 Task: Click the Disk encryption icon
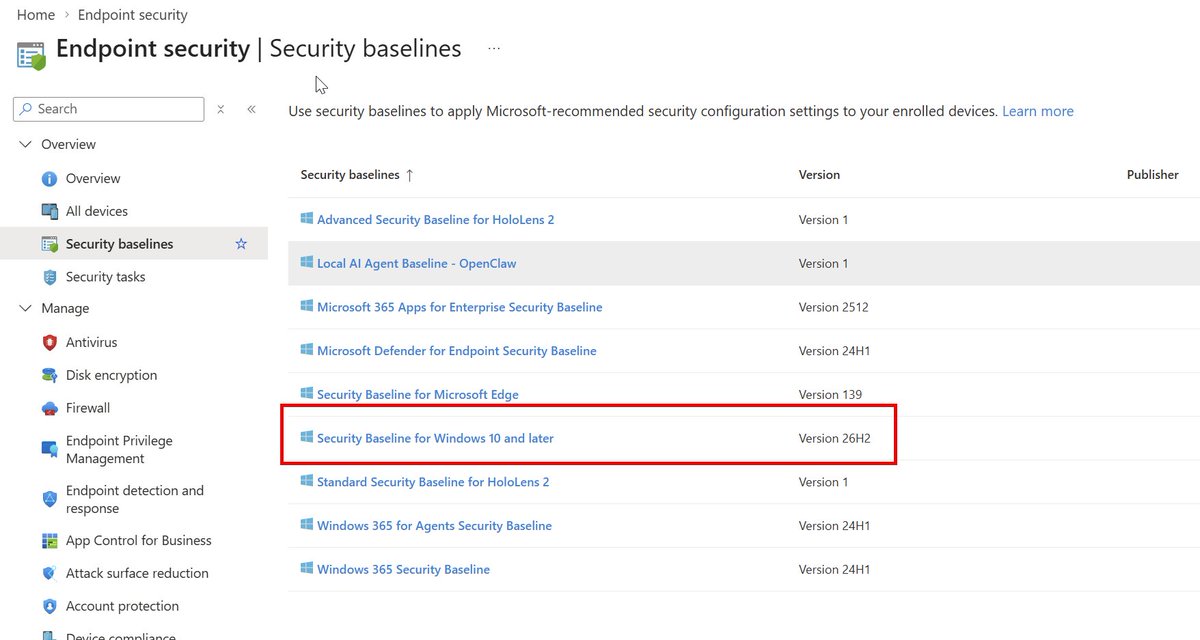coord(50,375)
